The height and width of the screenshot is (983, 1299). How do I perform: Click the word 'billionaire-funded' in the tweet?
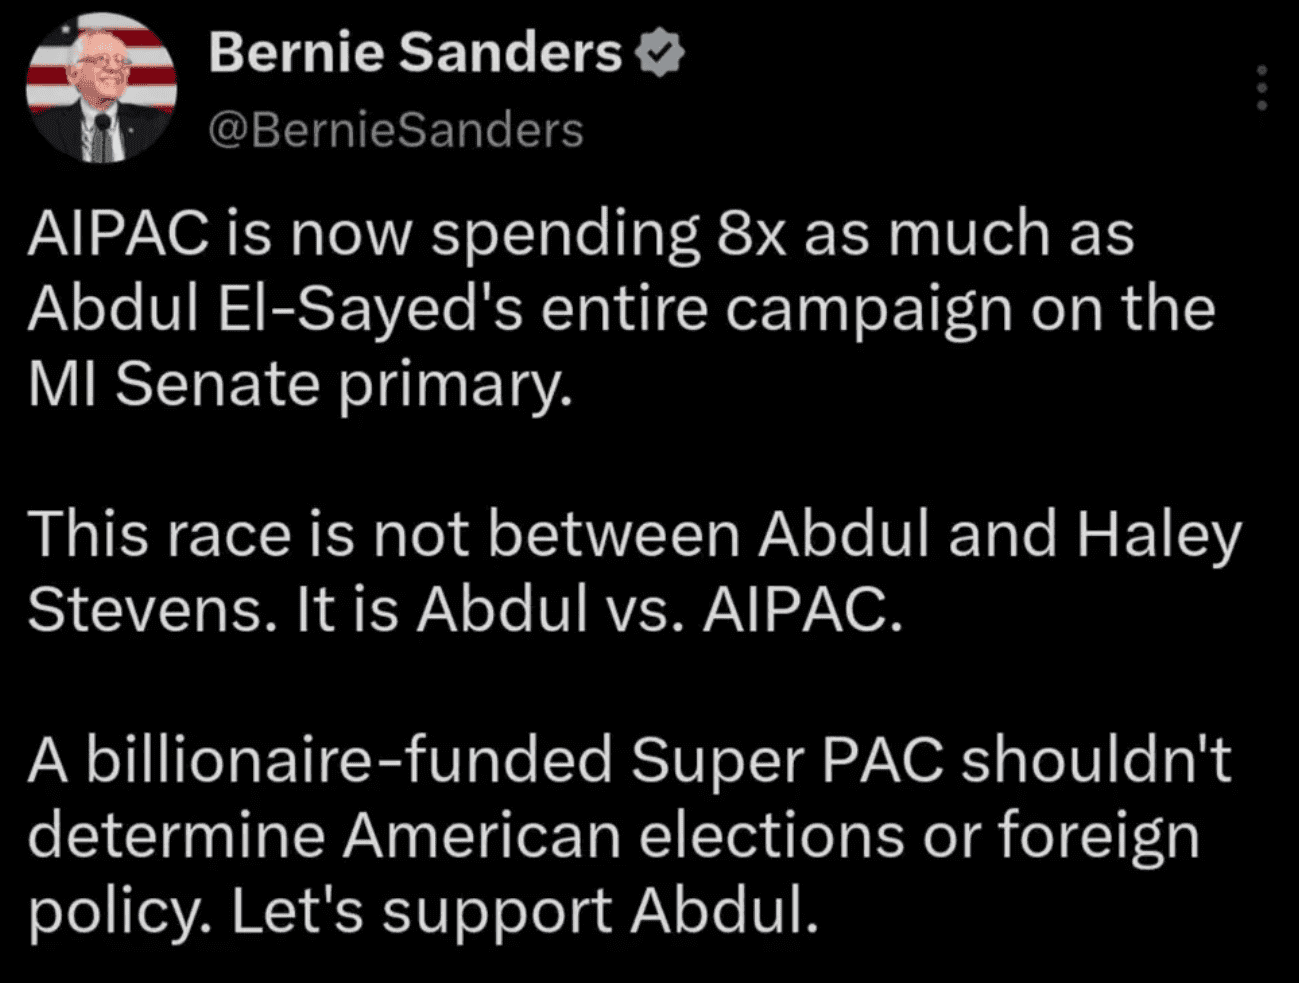point(348,760)
